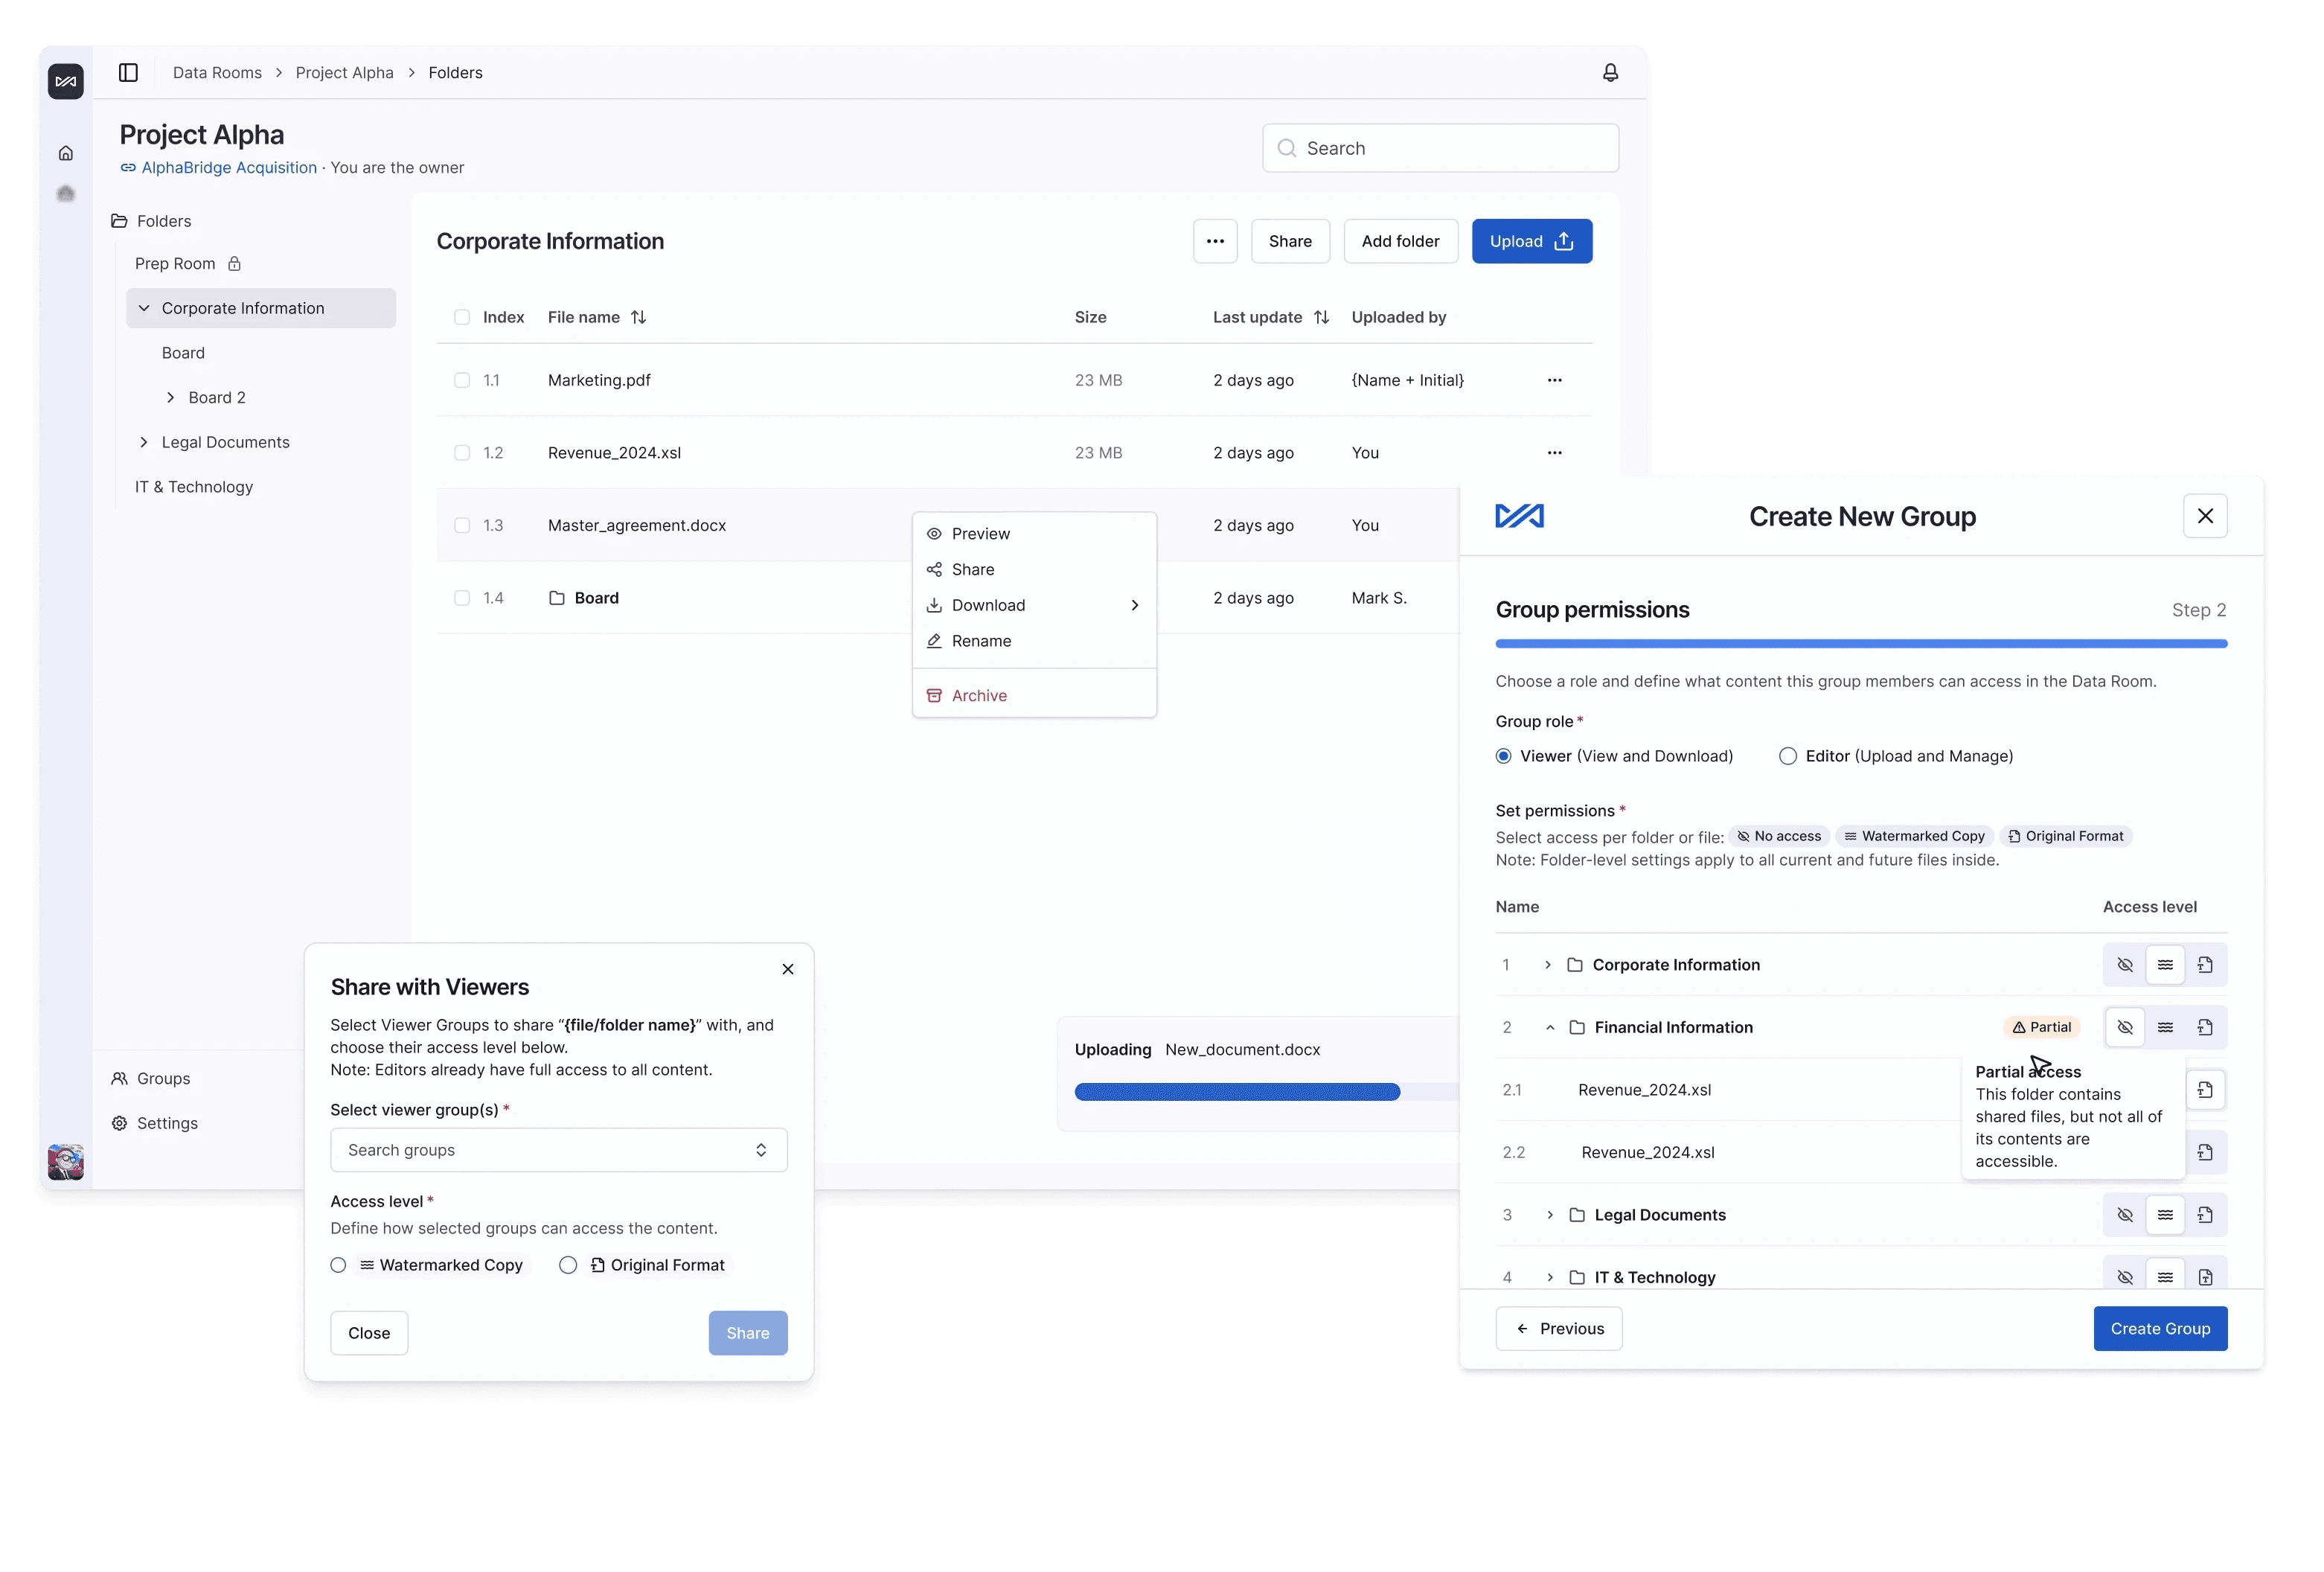The height and width of the screenshot is (1572, 2324).
Task: Expand the Legal Documents sidebar folder
Action: coord(144,442)
